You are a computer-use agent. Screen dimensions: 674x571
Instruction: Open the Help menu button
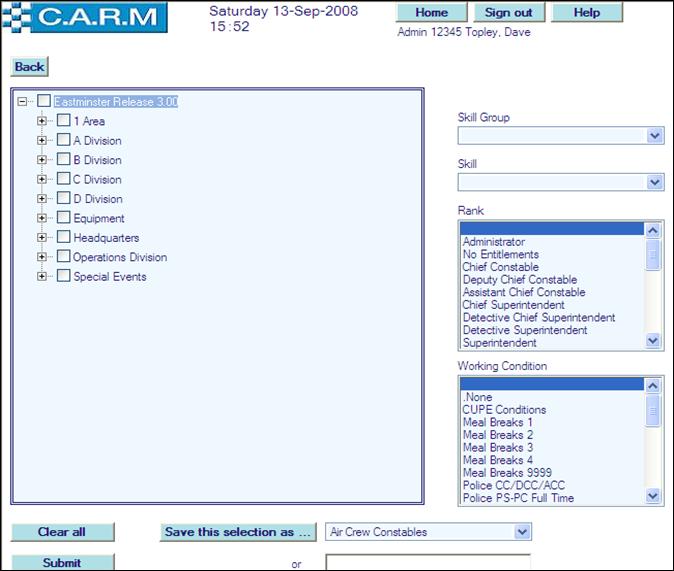click(587, 13)
